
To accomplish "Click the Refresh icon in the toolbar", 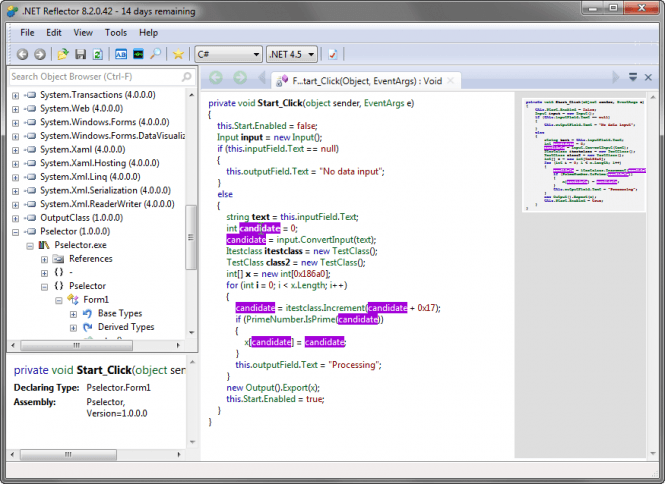I will [x=98, y=54].
